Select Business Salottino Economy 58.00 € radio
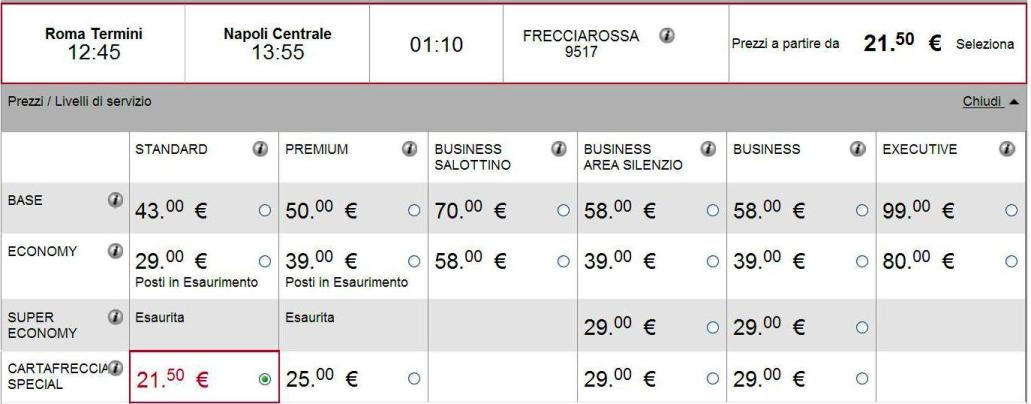 coord(563,261)
